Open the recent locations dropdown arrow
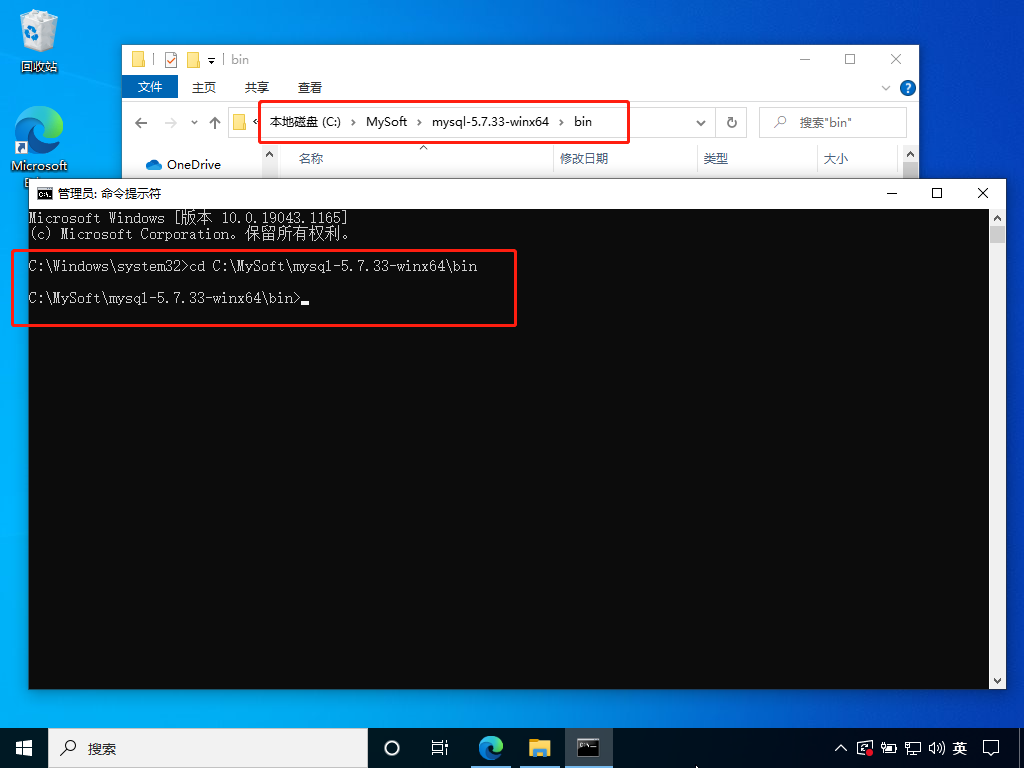Viewport: 1024px width, 768px height. [x=194, y=123]
